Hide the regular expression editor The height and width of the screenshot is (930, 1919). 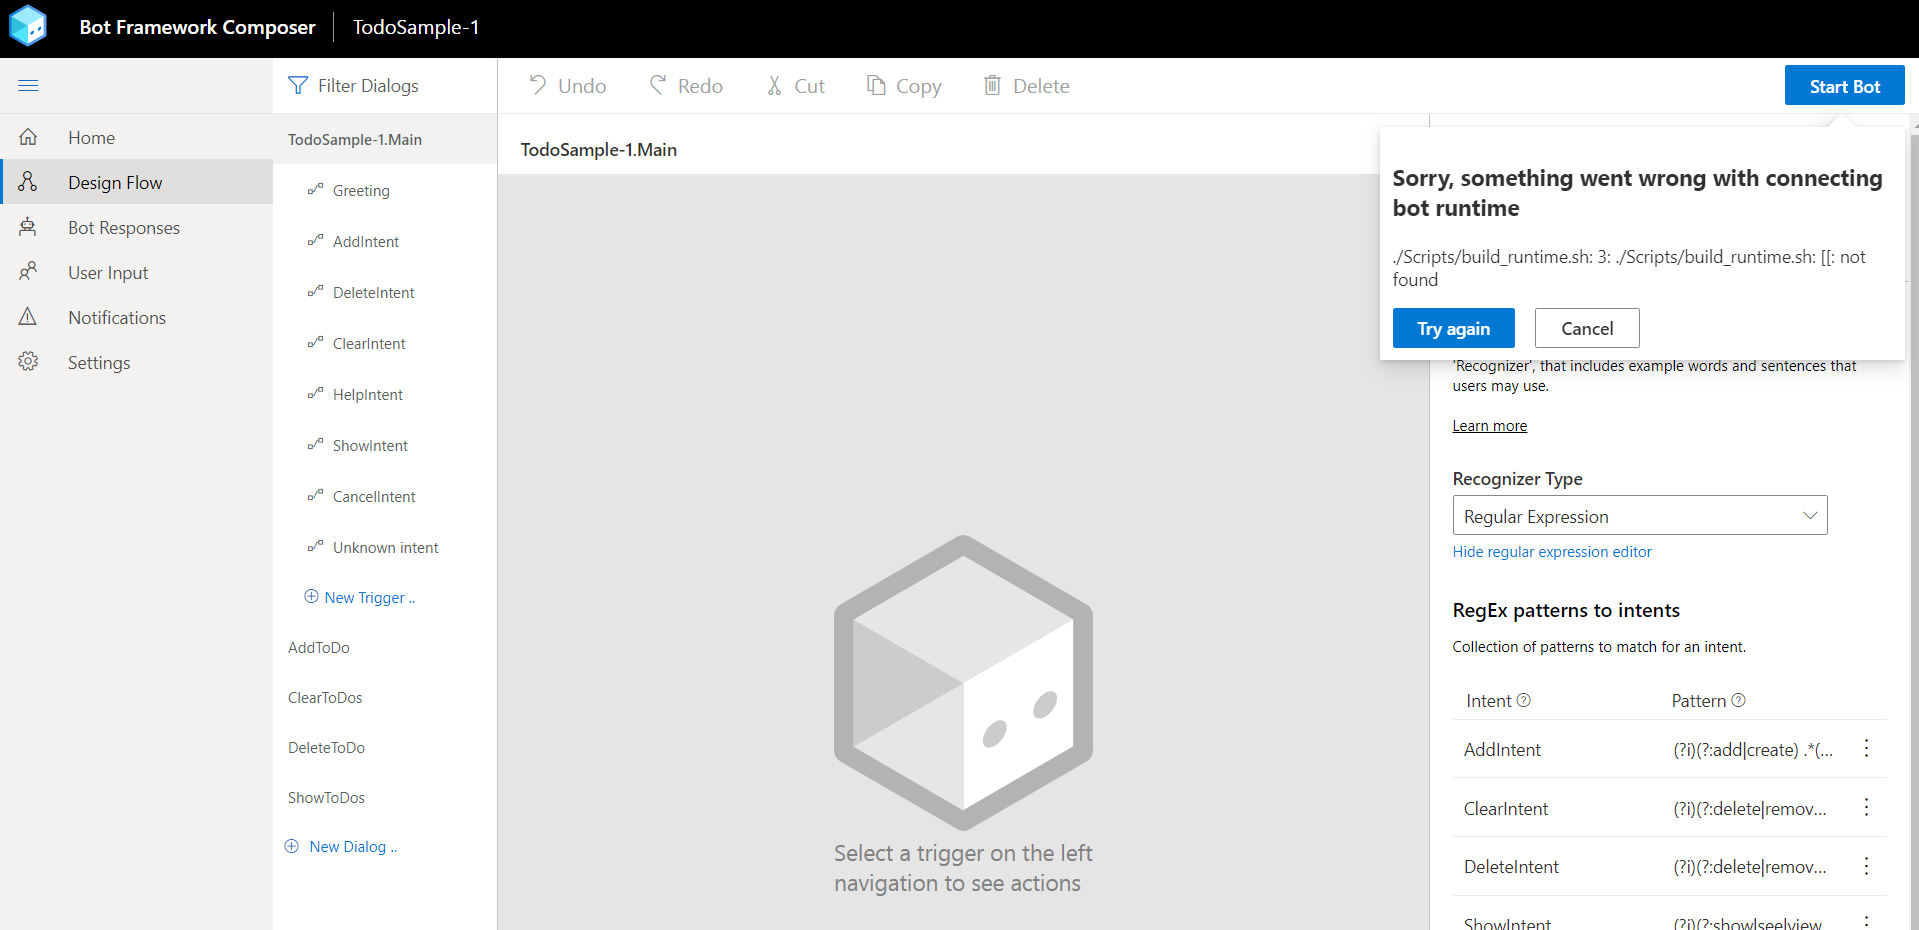click(1551, 551)
